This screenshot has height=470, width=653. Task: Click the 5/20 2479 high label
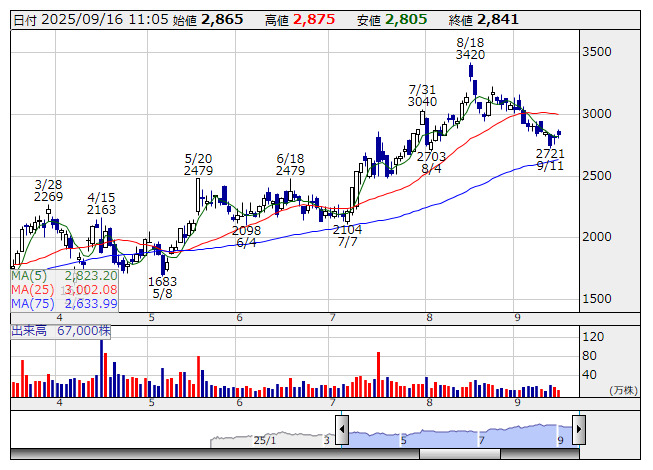click(x=199, y=164)
